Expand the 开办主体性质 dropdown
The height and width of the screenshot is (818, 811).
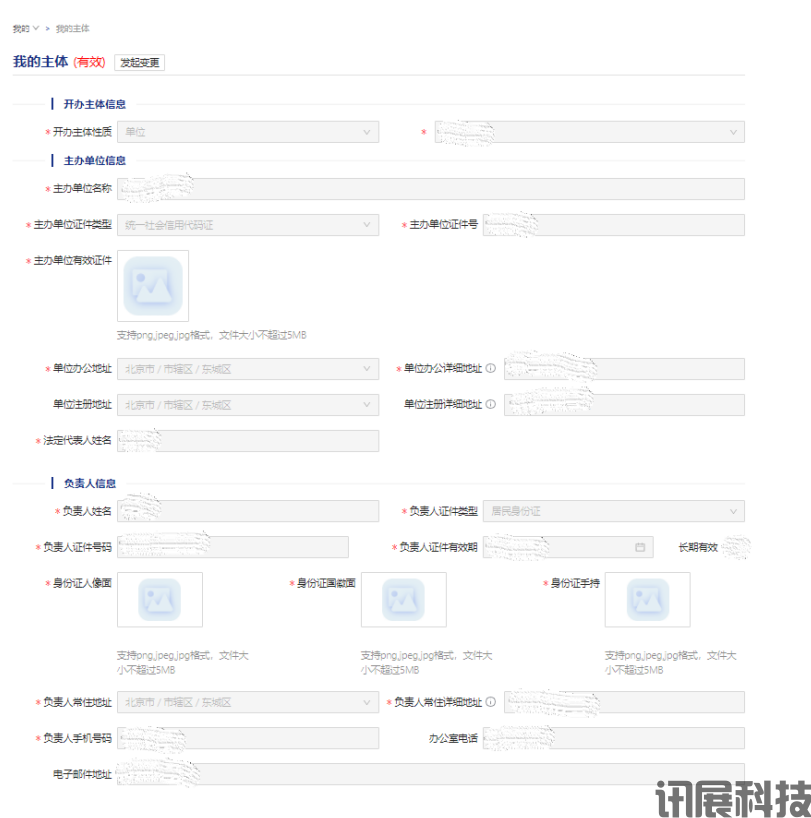(x=247, y=132)
